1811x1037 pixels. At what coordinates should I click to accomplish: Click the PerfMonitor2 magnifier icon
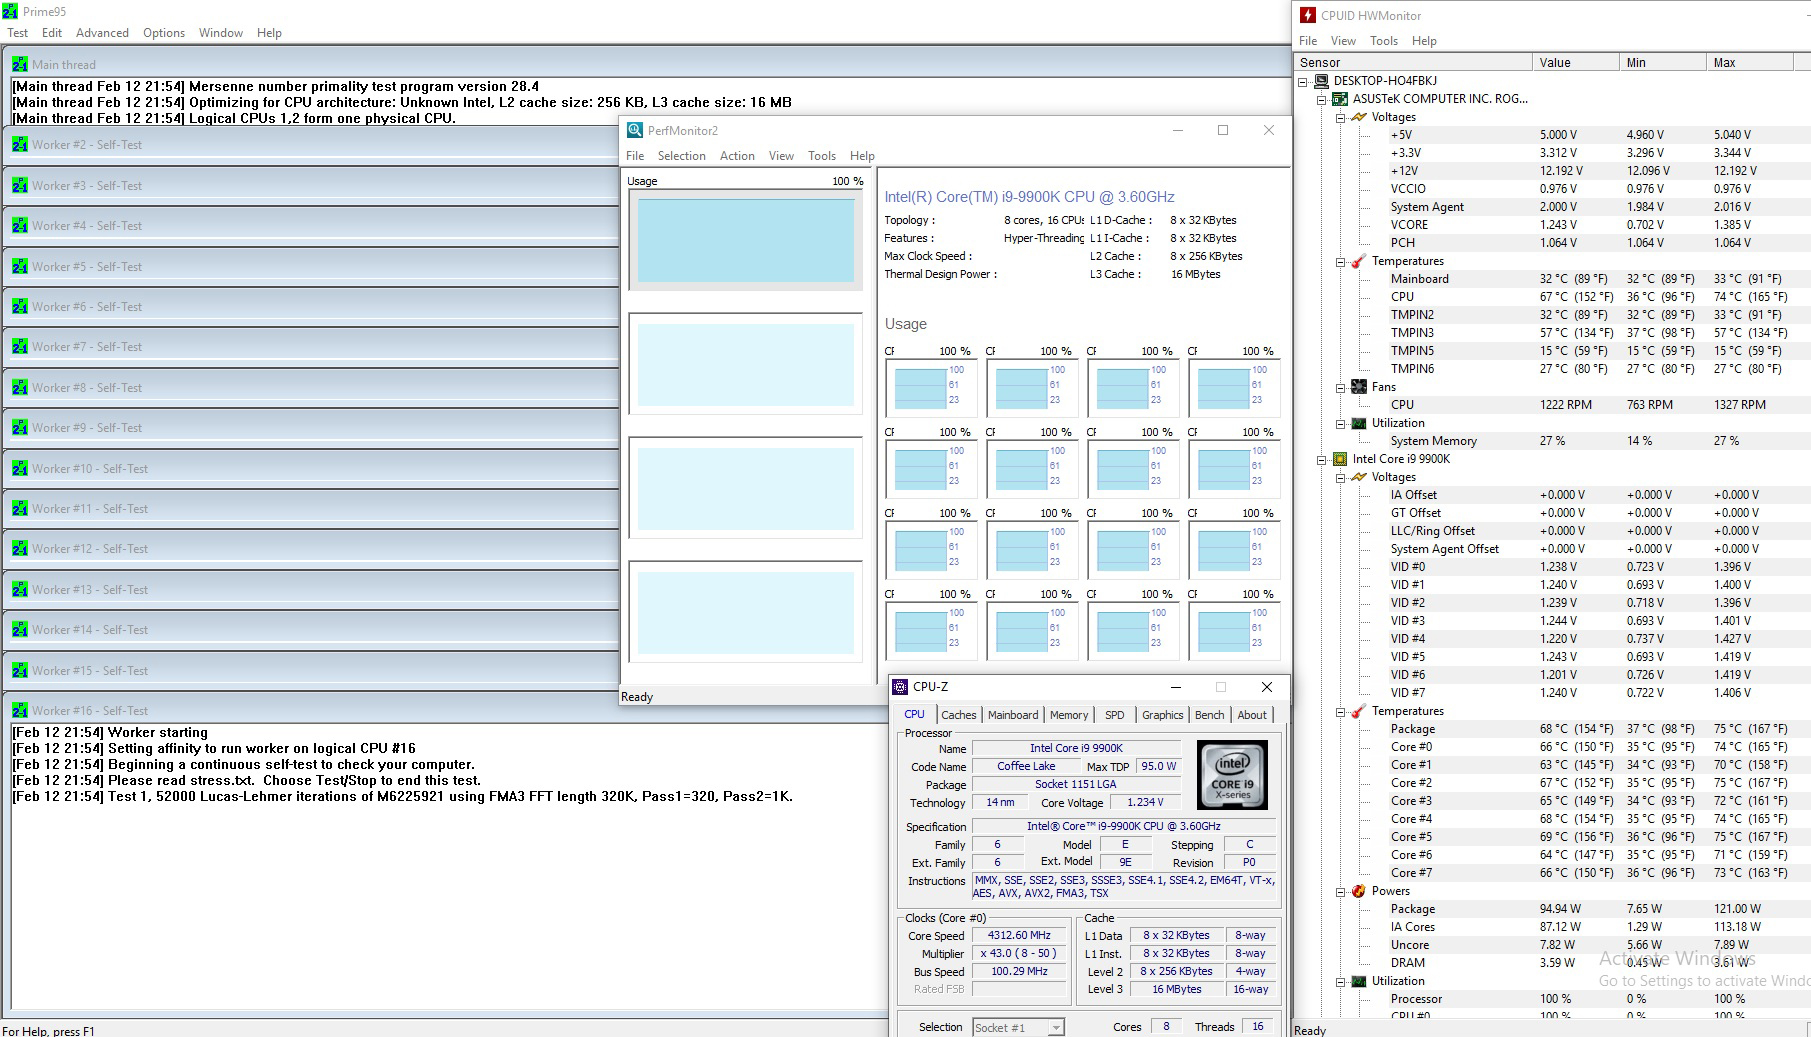[x=634, y=131]
